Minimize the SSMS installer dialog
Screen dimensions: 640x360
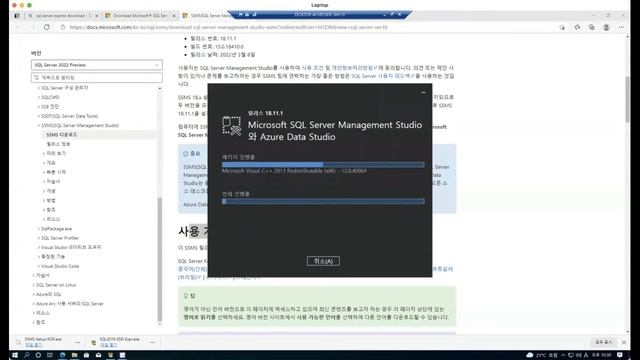coord(423,93)
